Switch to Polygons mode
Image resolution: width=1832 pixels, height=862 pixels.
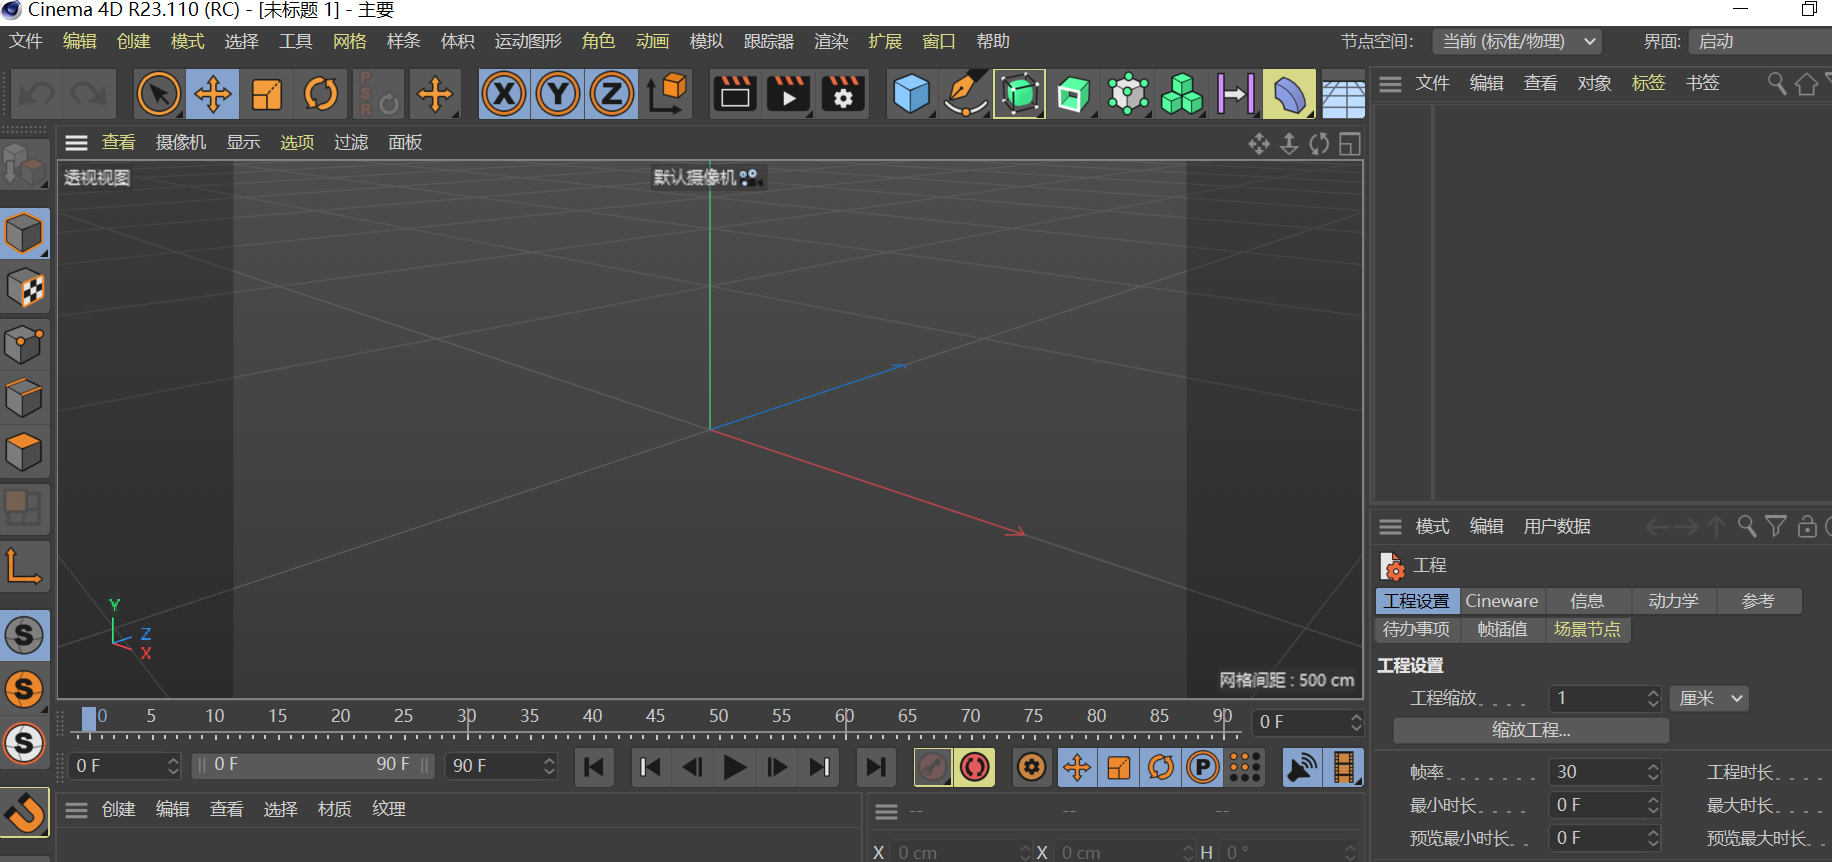click(24, 452)
